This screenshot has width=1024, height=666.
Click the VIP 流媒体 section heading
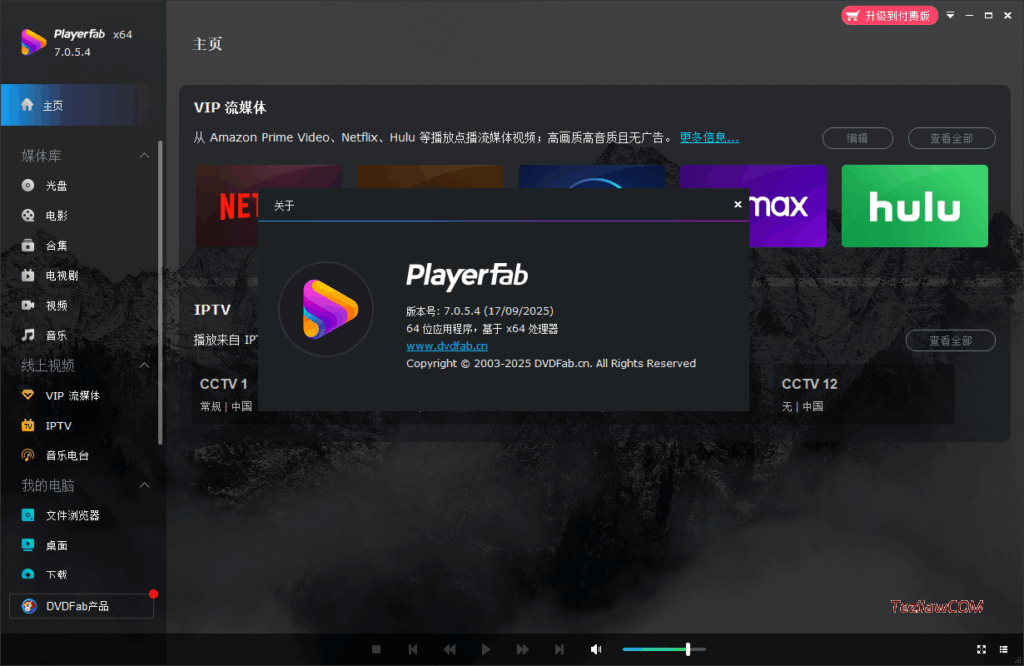point(230,108)
